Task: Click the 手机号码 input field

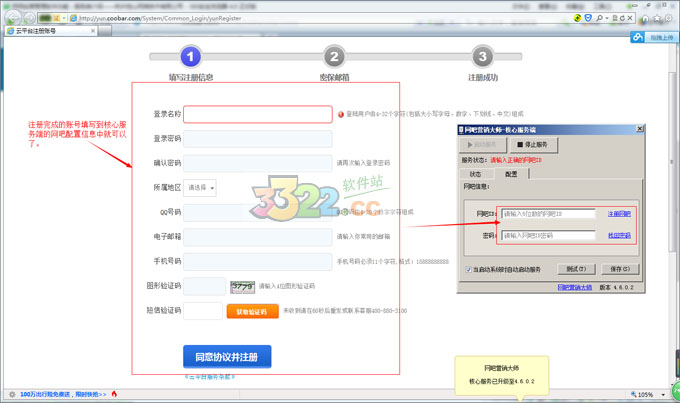Action: (x=258, y=262)
